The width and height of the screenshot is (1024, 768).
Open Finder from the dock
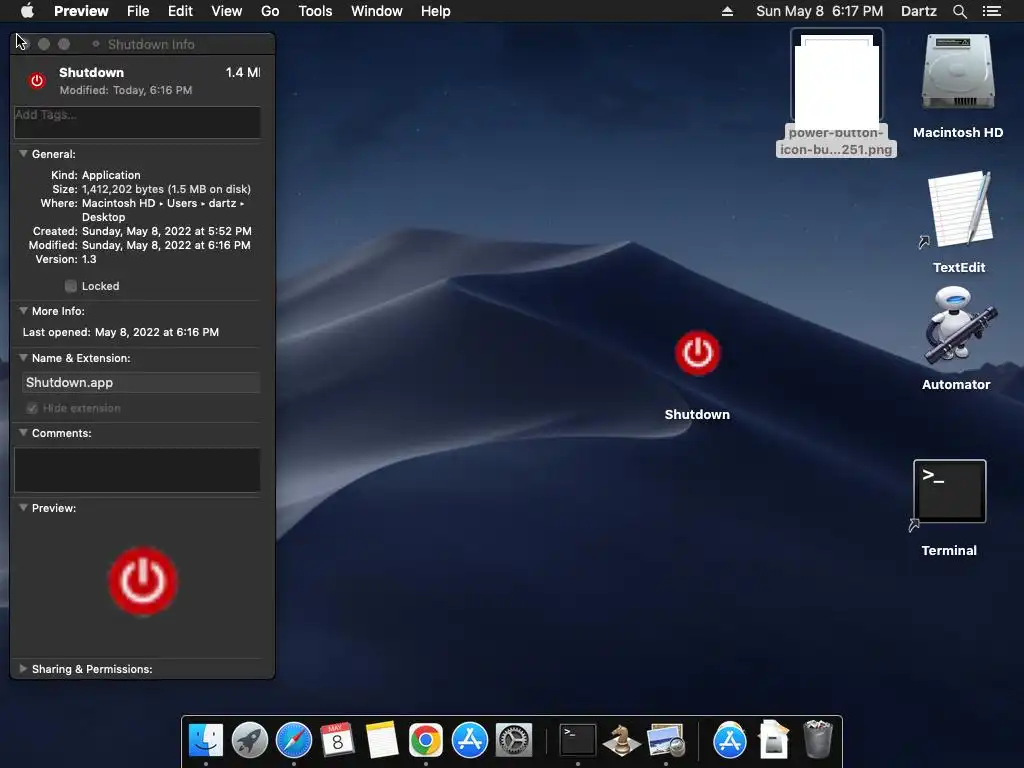click(x=206, y=741)
